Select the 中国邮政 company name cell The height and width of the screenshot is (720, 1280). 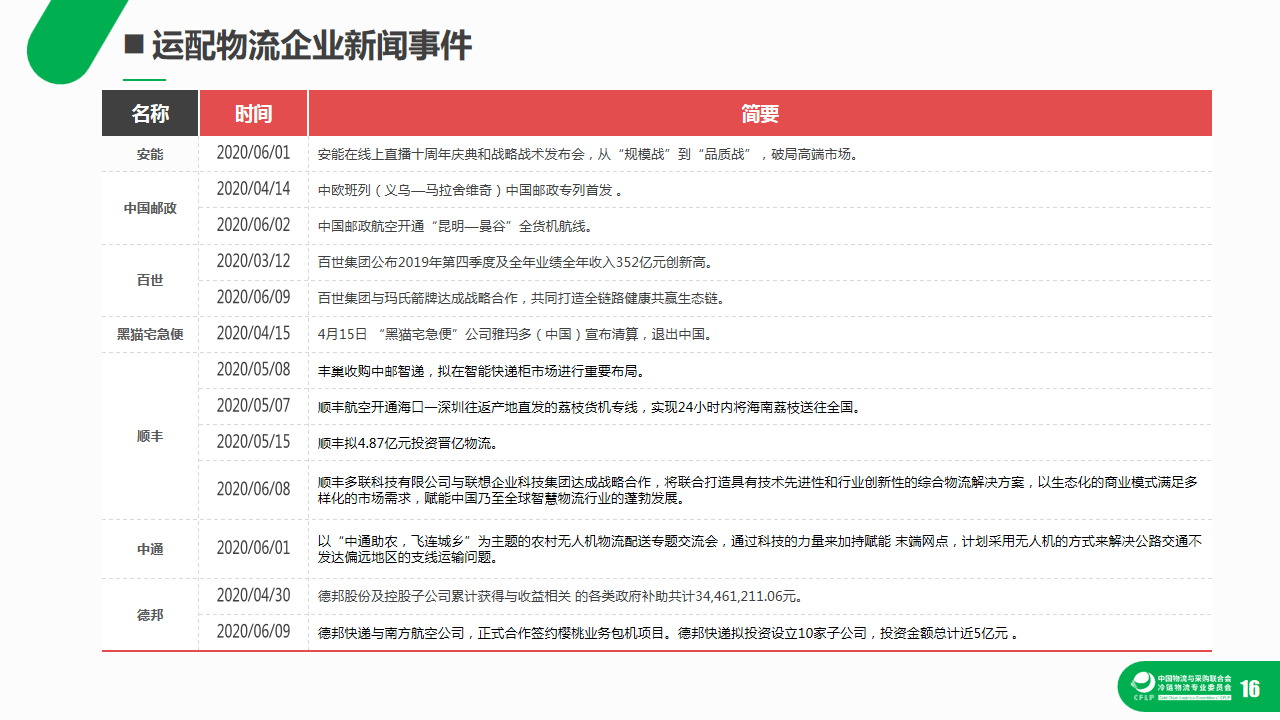tap(150, 208)
